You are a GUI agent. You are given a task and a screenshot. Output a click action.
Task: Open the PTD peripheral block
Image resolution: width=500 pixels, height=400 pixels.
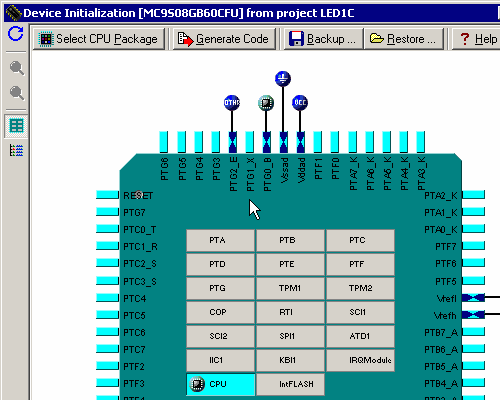point(220,264)
